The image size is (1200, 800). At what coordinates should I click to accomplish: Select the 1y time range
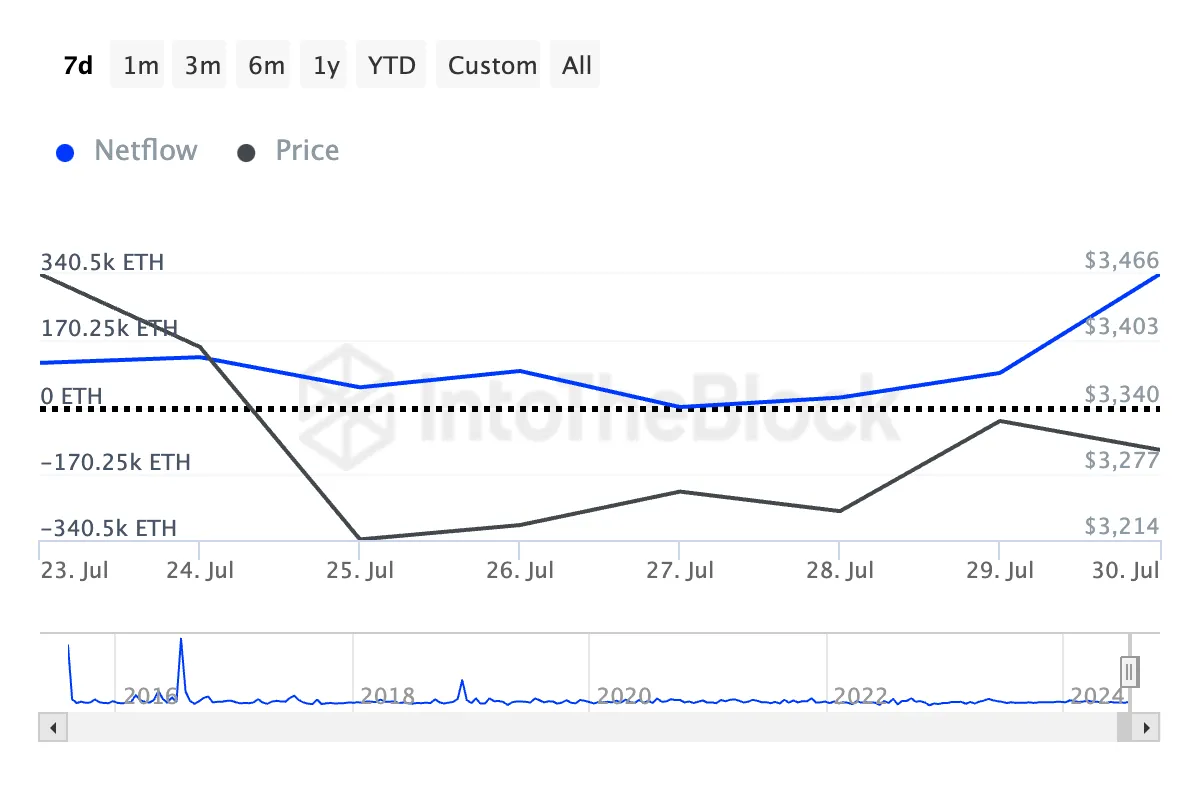(323, 64)
